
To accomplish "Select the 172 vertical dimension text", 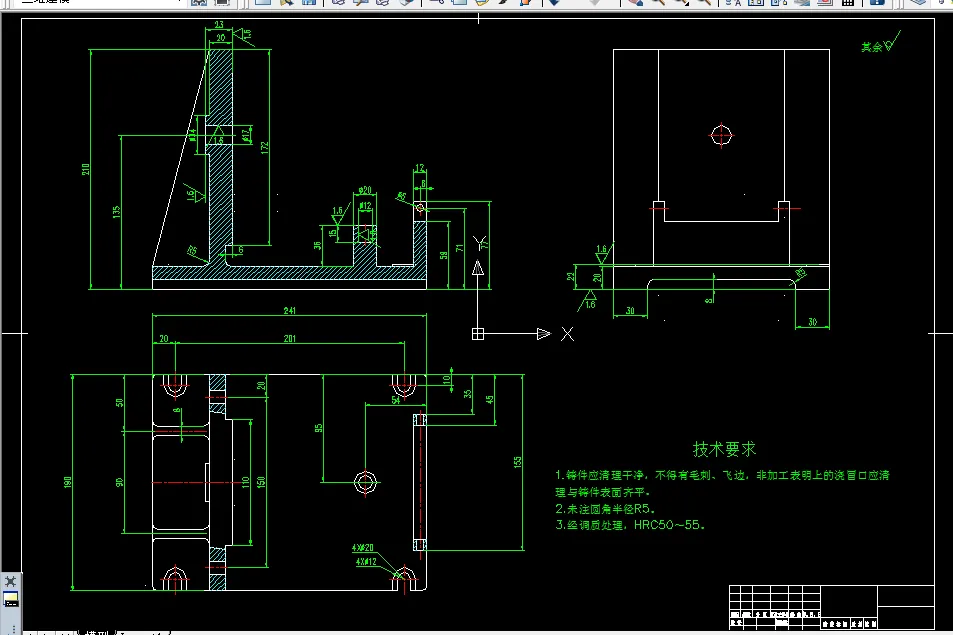I will point(264,148).
